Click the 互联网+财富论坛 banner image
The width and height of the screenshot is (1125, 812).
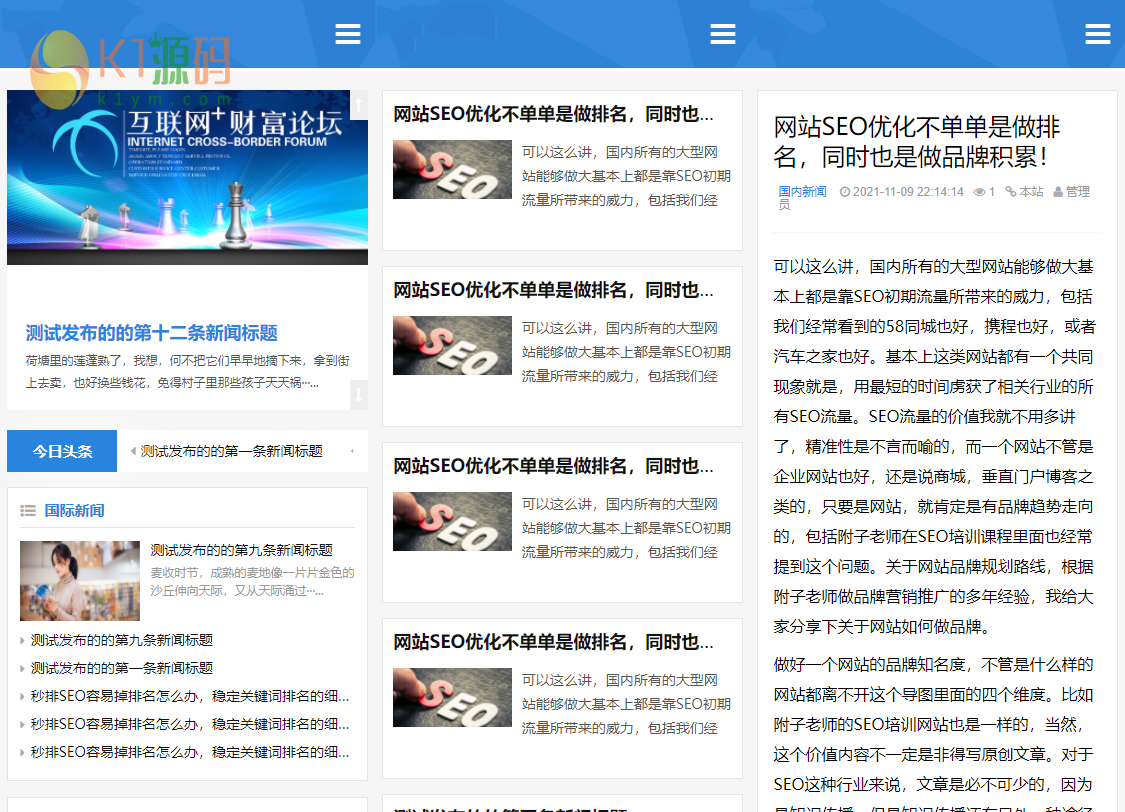[187, 177]
